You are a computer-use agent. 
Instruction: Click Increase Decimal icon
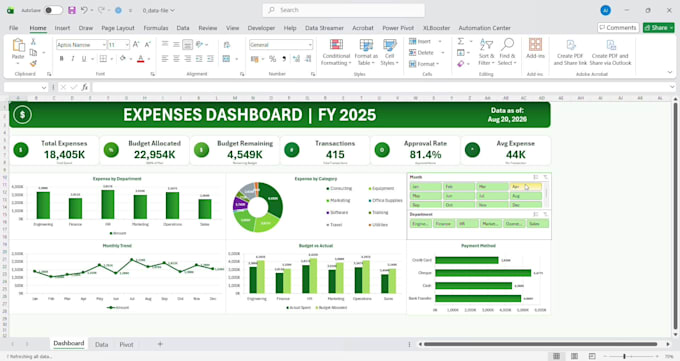(x=296, y=59)
